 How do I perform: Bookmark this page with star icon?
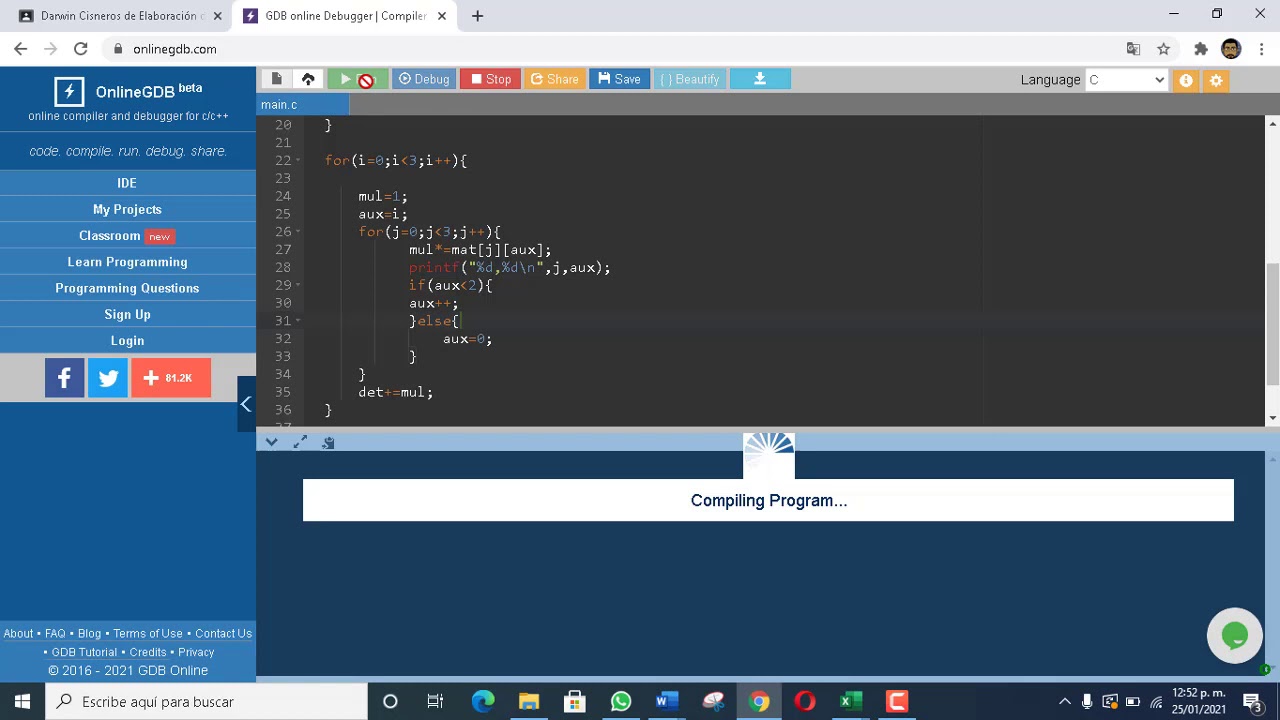click(1163, 49)
